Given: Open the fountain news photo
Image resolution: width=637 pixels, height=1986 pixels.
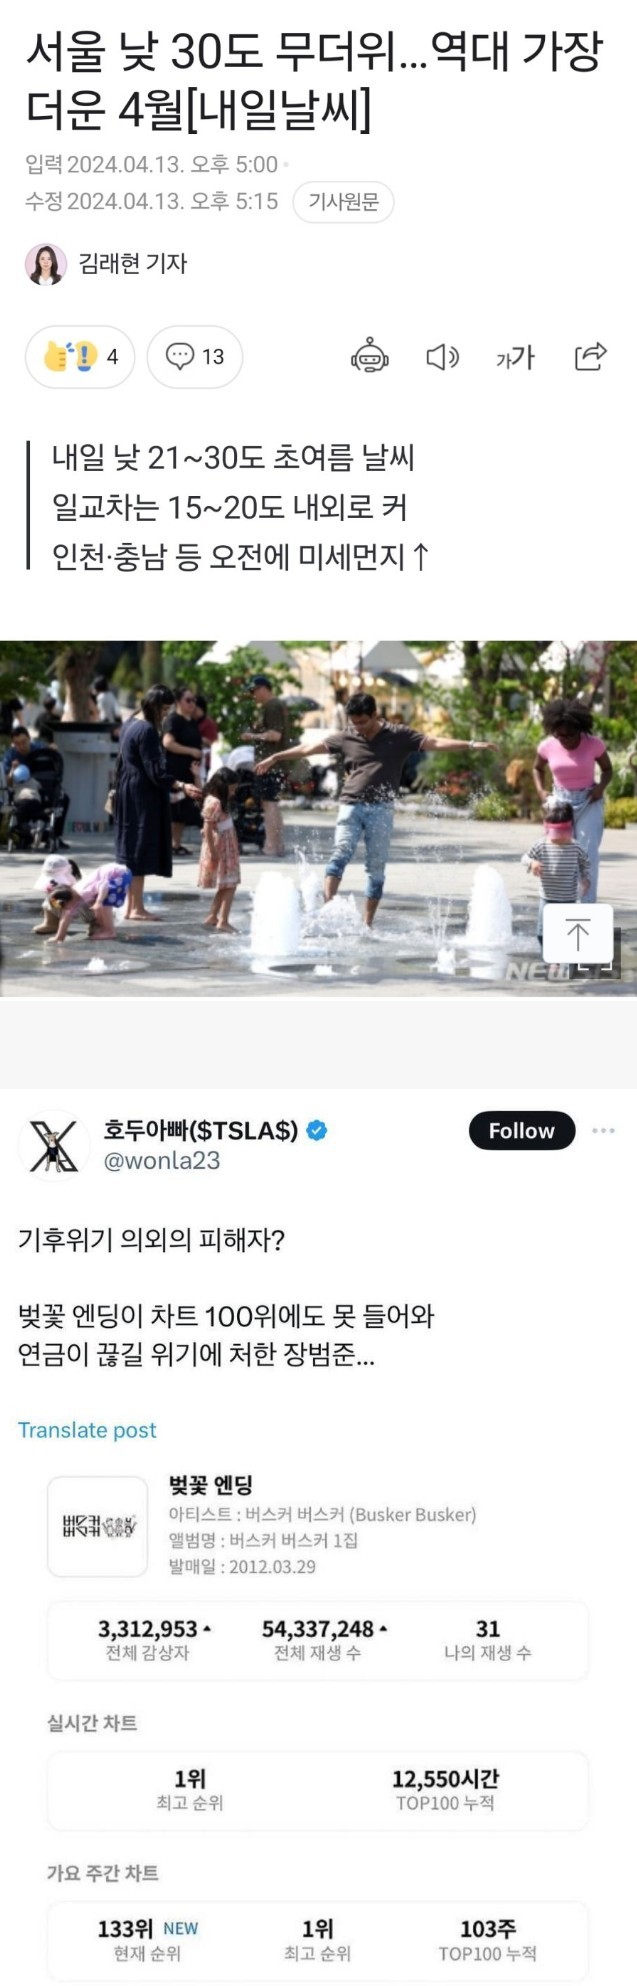Looking at the screenshot, I should coord(318,818).
